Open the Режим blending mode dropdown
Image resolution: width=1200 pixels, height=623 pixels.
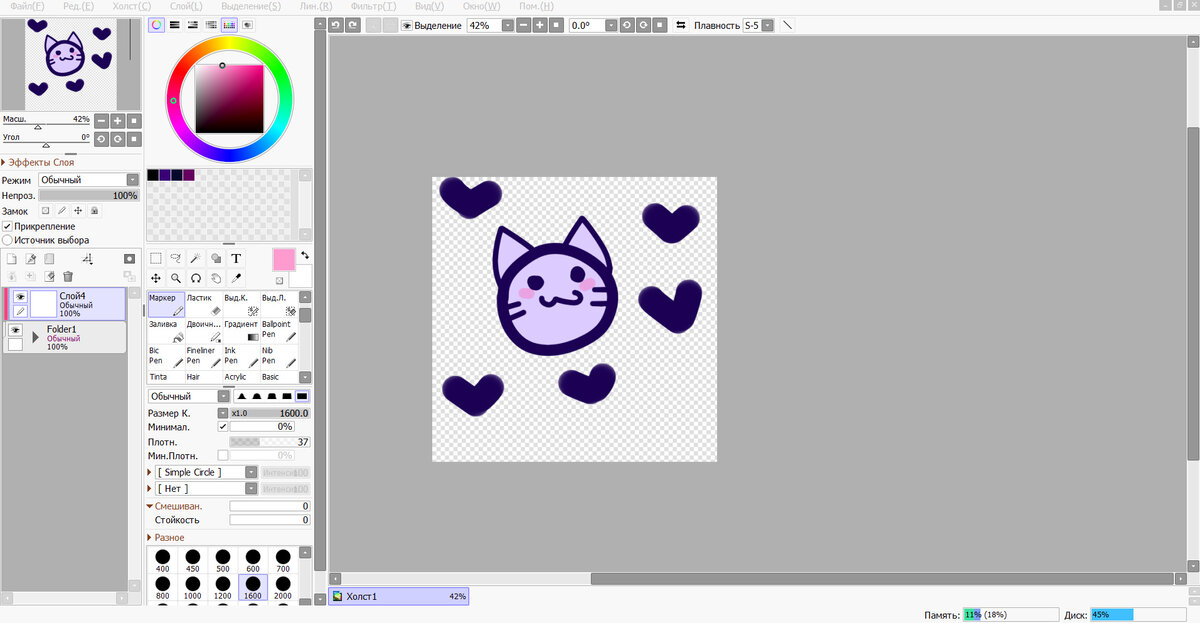point(130,178)
